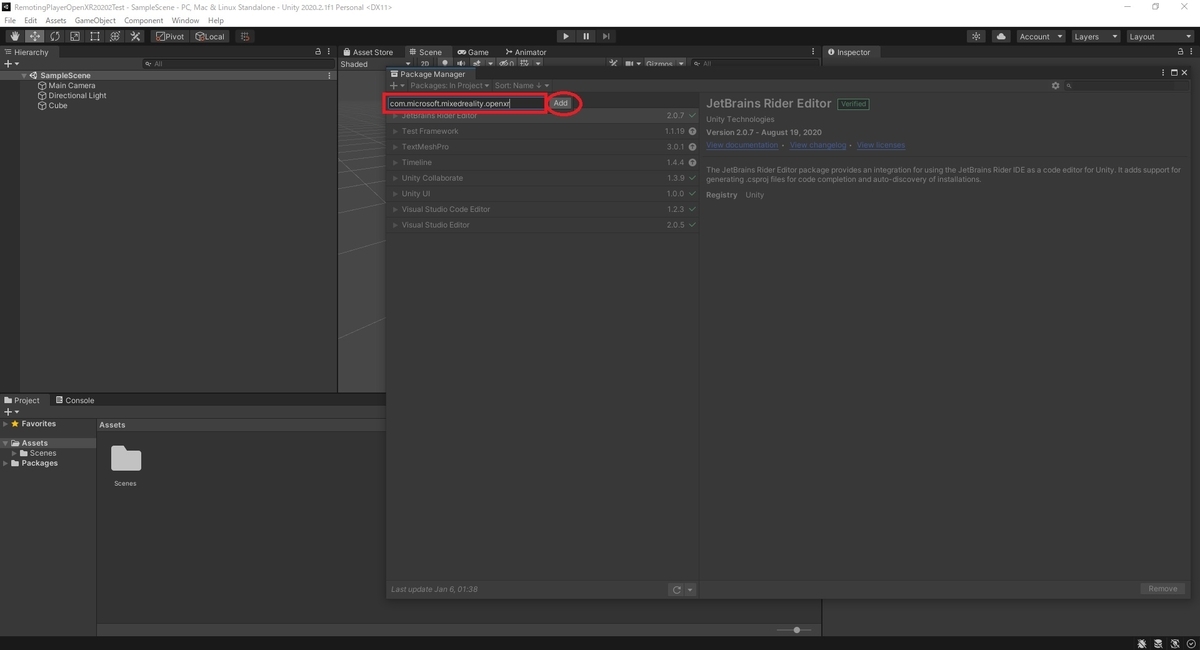Open the Component menu
The height and width of the screenshot is (650, 1200).
coord(143,20)
